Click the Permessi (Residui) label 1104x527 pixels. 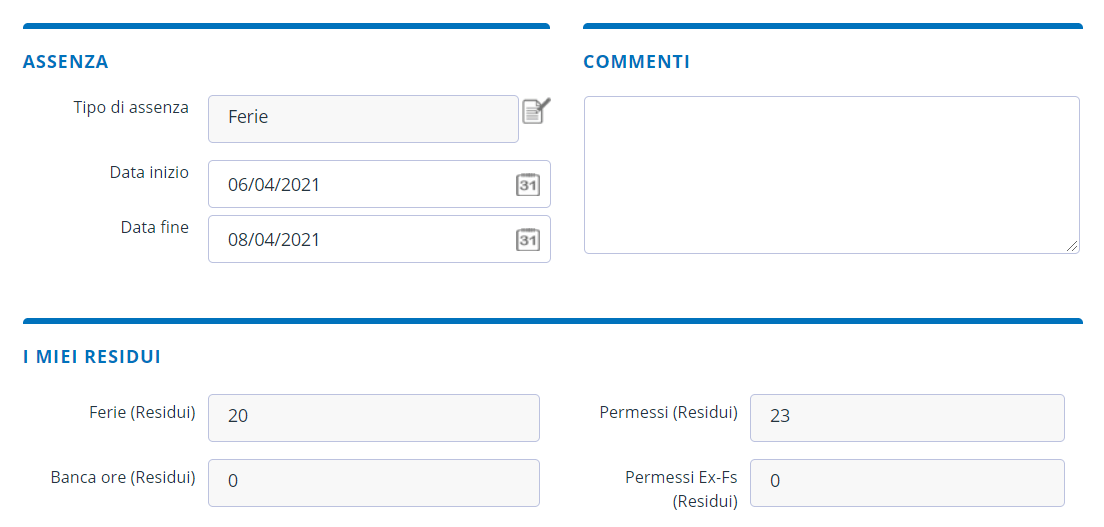coord(668,412)
